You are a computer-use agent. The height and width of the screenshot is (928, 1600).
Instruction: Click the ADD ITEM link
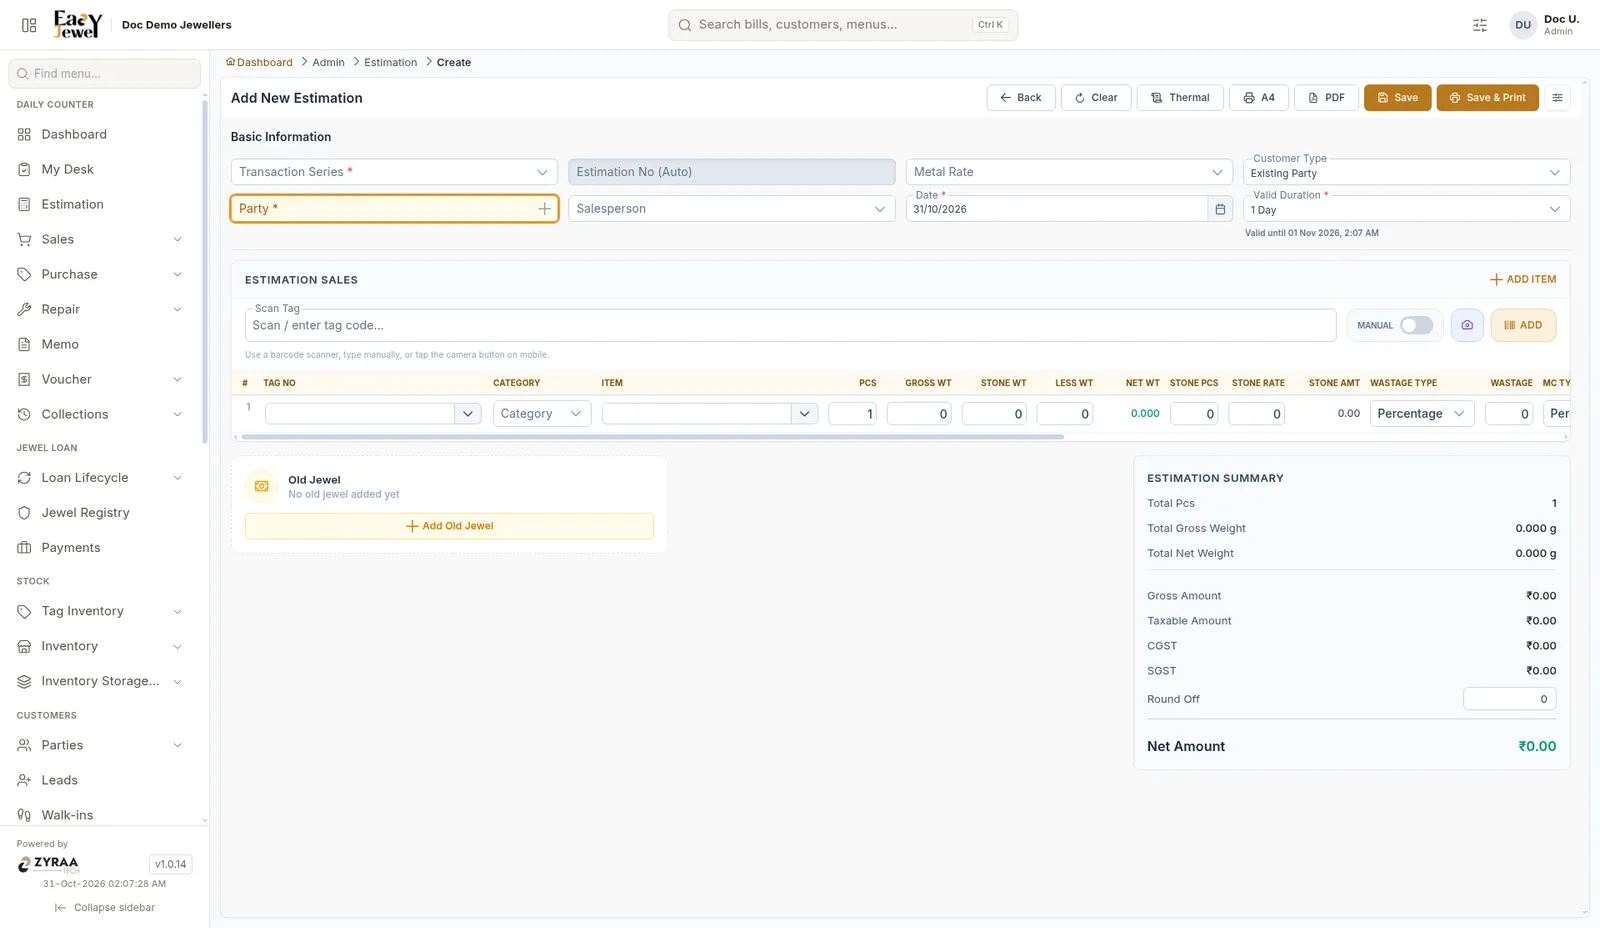[x=1523, y=280]
